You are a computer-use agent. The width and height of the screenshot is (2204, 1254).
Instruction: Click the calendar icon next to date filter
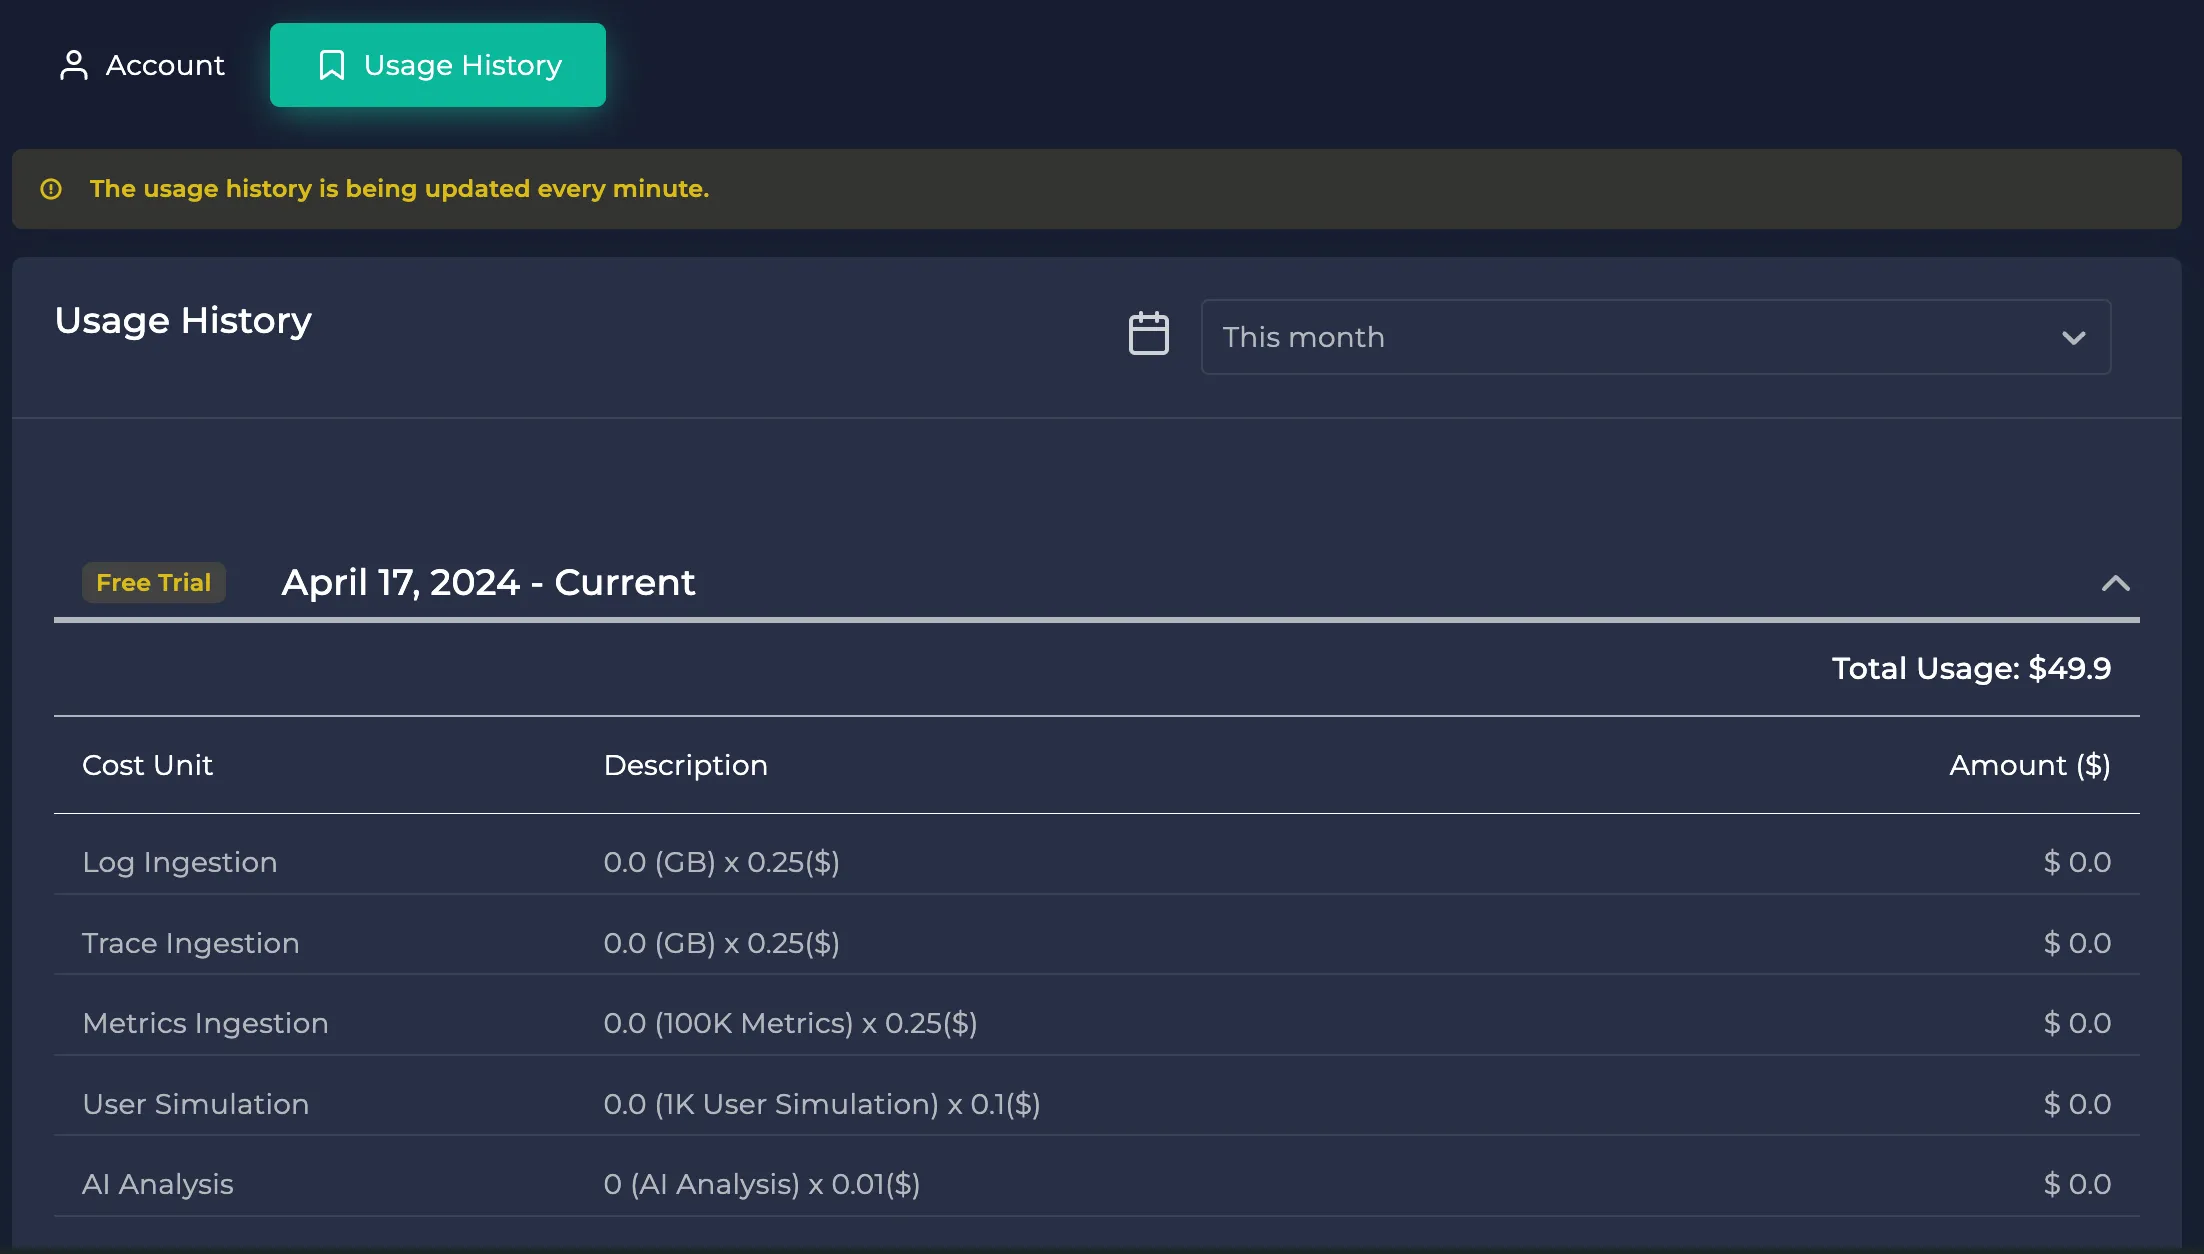pyautogui.click(x=1150, y=336)
